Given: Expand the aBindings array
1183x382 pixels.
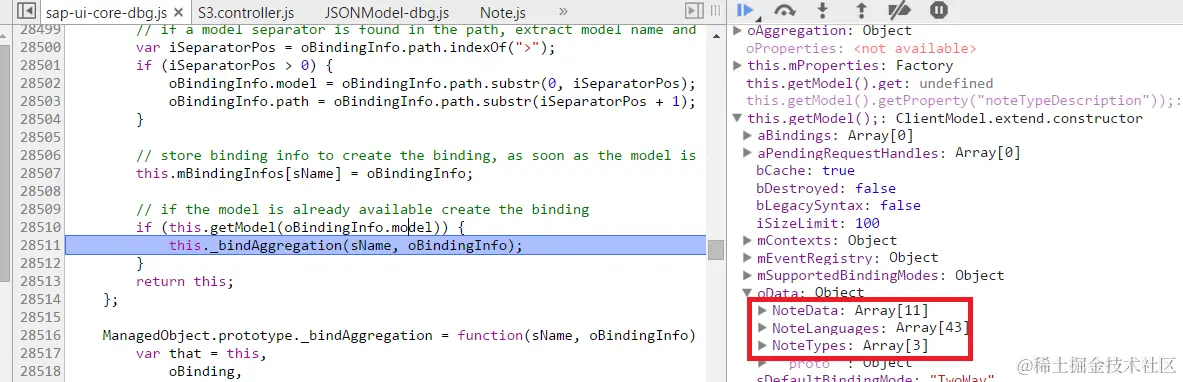Looking at the screenshot, I should pyautogui.click(x=748, y=136).
